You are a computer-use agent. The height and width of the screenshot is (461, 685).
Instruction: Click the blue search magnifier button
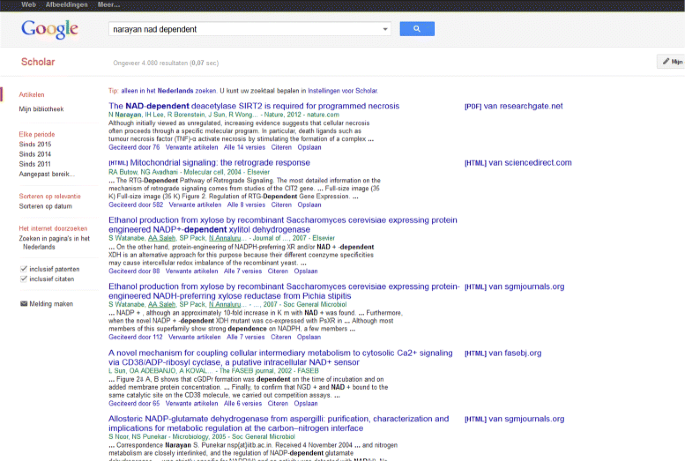click(x=417, y=29)
